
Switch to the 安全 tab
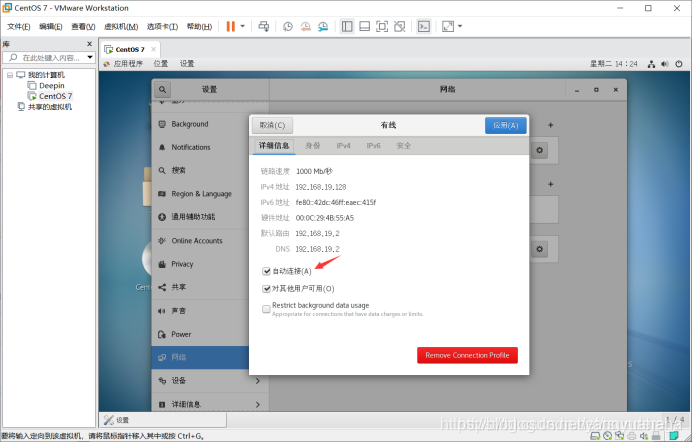pos(403,146)
